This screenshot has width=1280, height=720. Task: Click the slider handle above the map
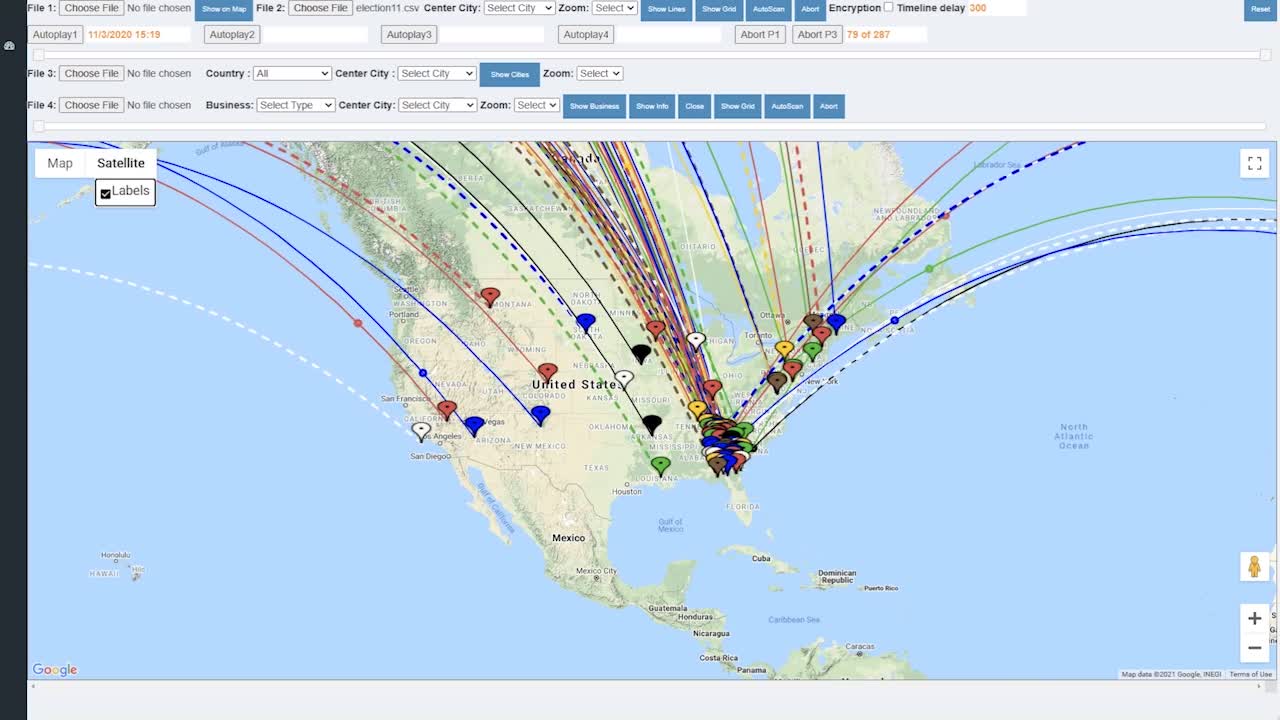[38, 126]
